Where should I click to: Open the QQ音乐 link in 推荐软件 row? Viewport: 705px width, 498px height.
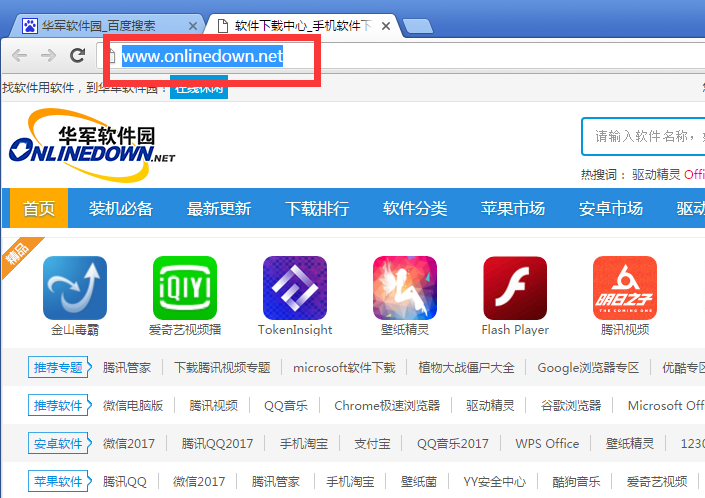click(x=286, y=405)
